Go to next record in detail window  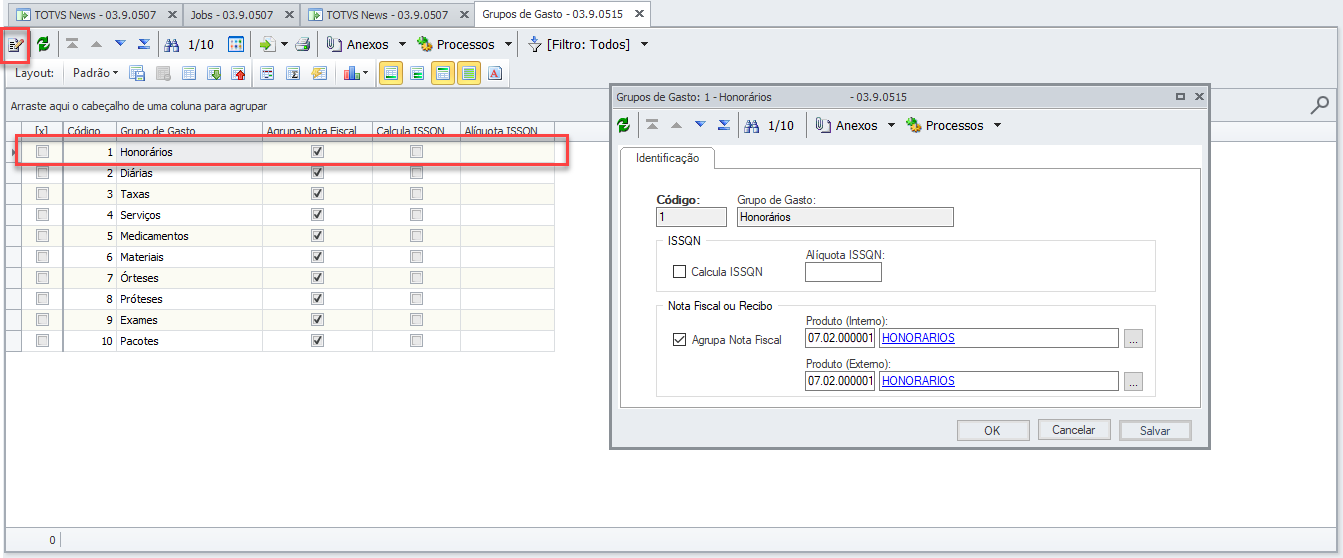(x=700, y=125)
